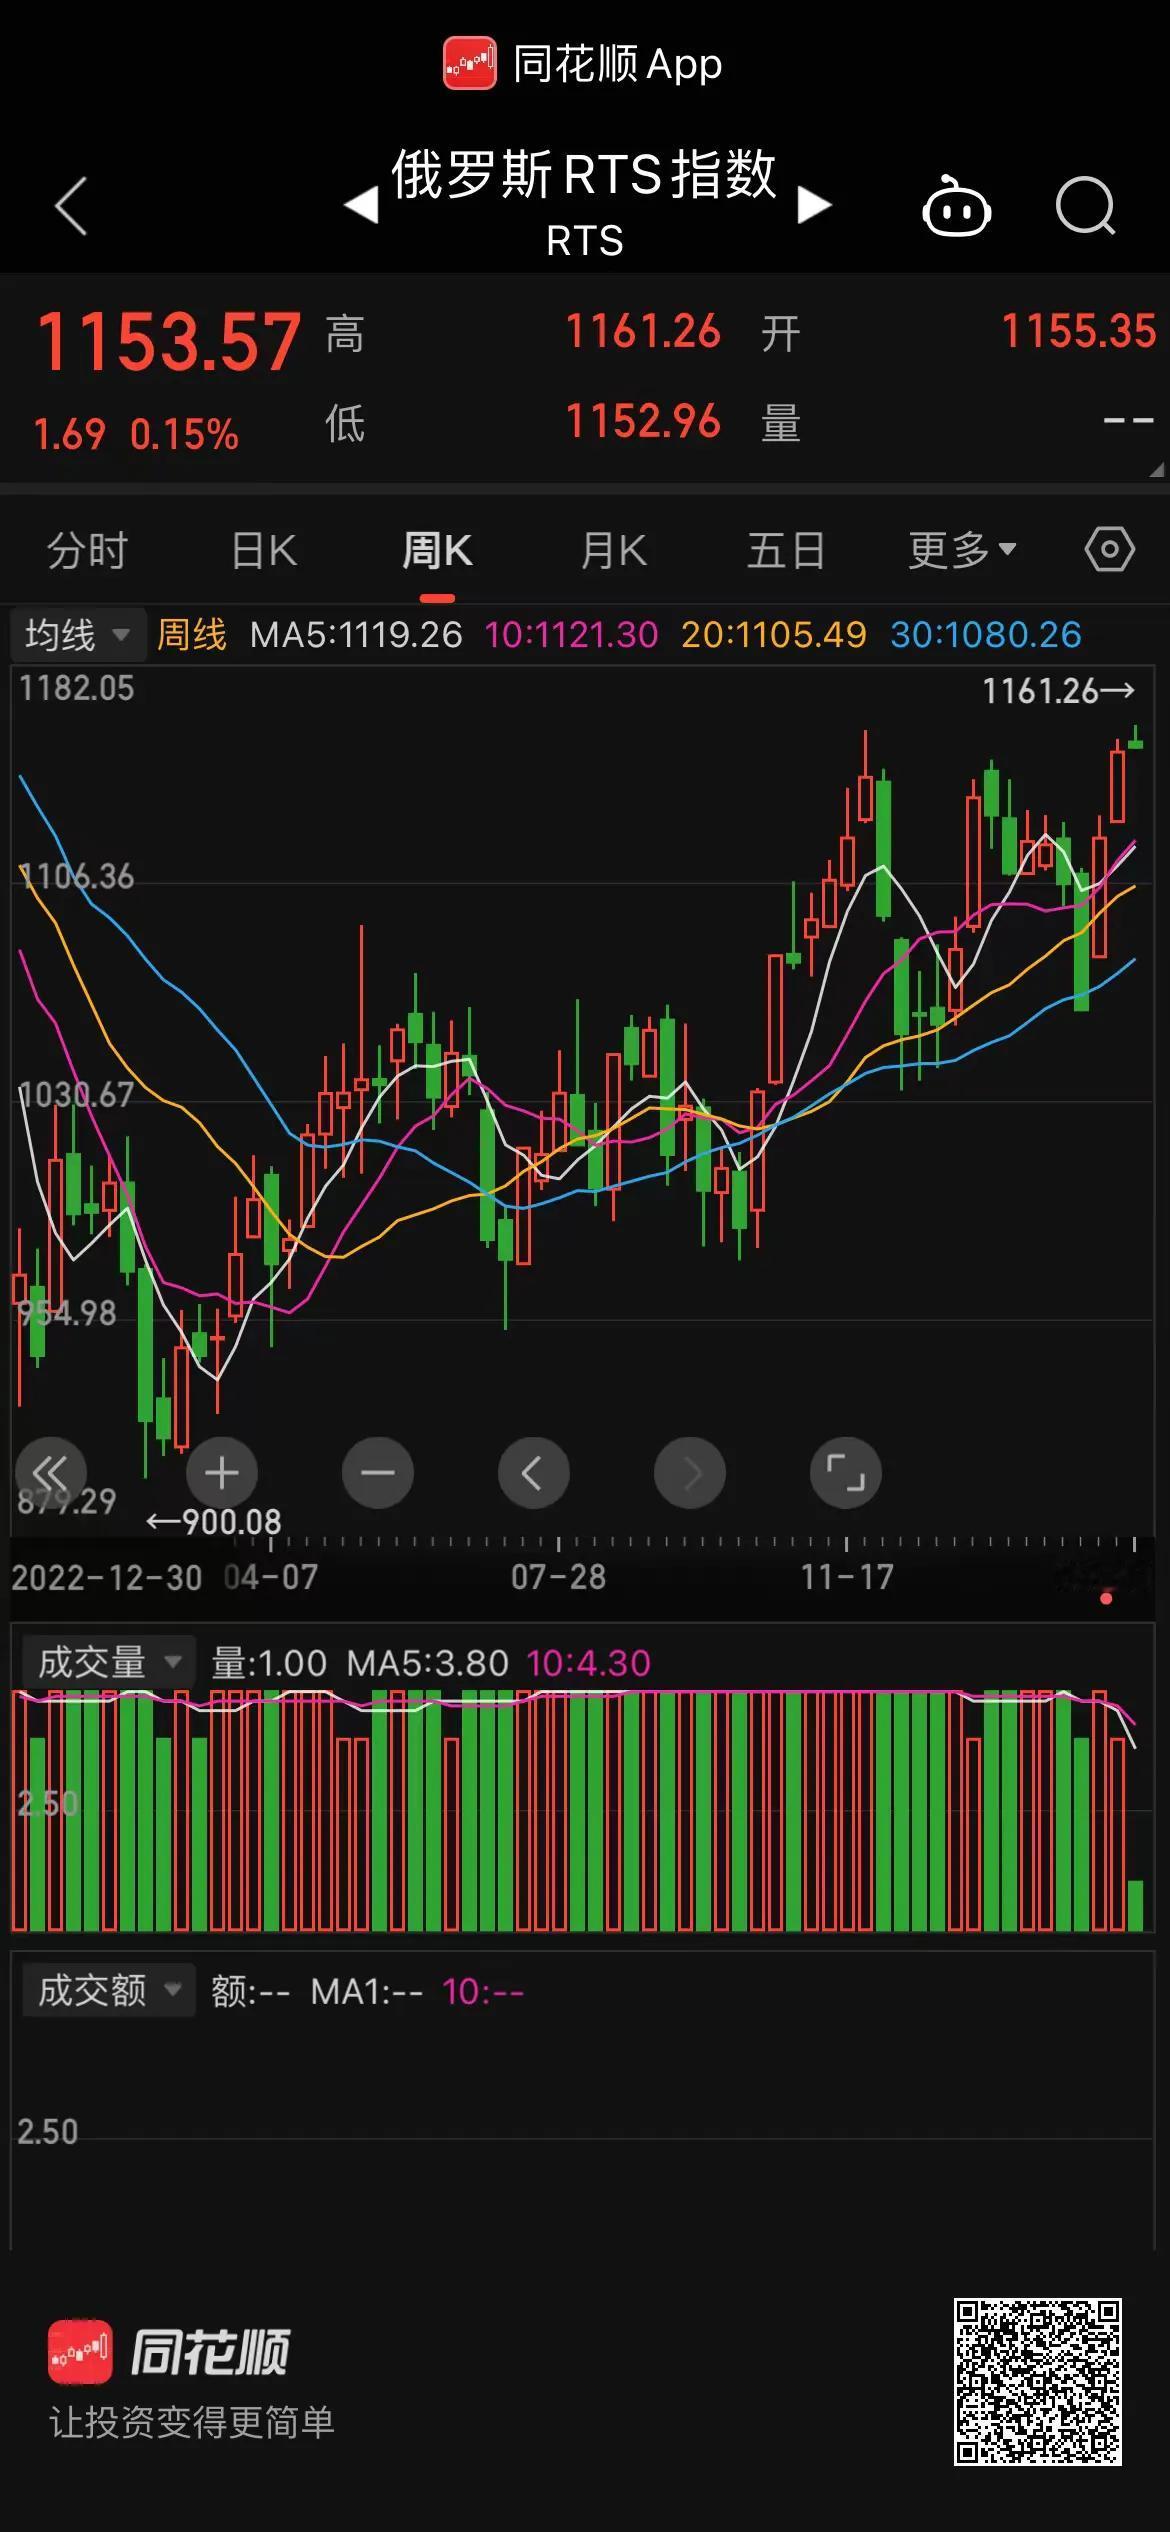Image resolution: width=1170 pixels, height=2532 pixels.
Task: Tap MA5:1119.26 label
Action: click(x=356, y=635)
